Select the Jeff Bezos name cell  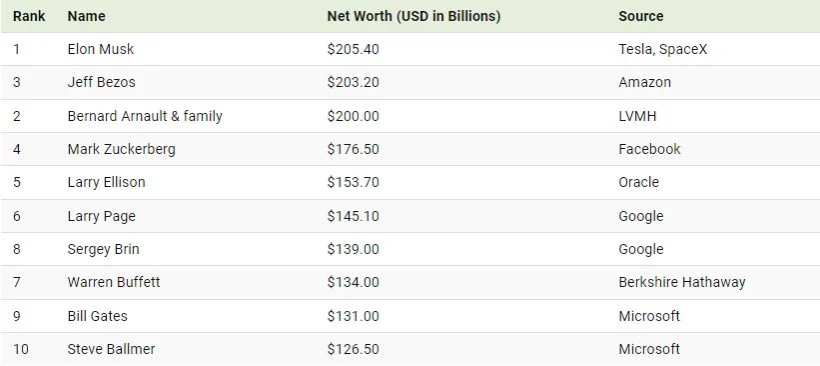(x=101, y=82)
